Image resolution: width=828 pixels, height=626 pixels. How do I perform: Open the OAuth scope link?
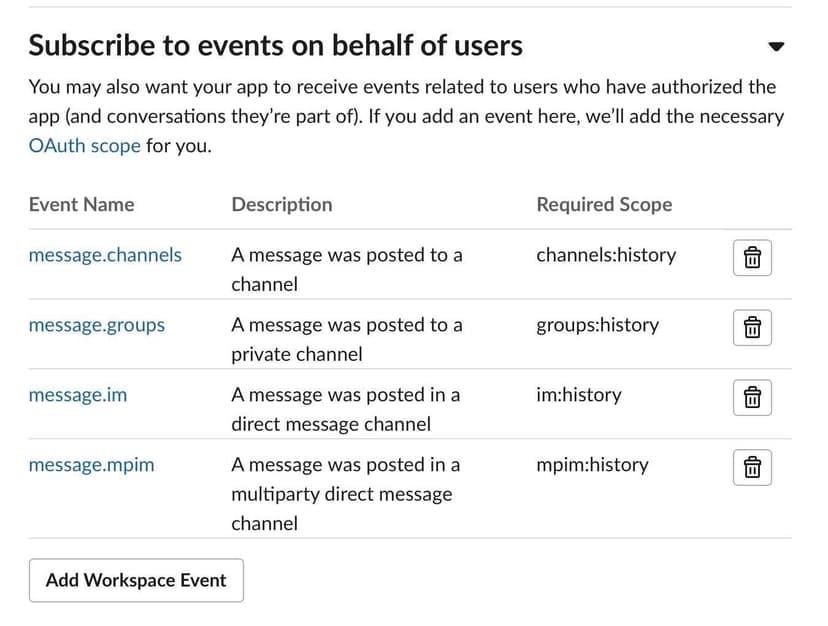[x=84, y=146]
